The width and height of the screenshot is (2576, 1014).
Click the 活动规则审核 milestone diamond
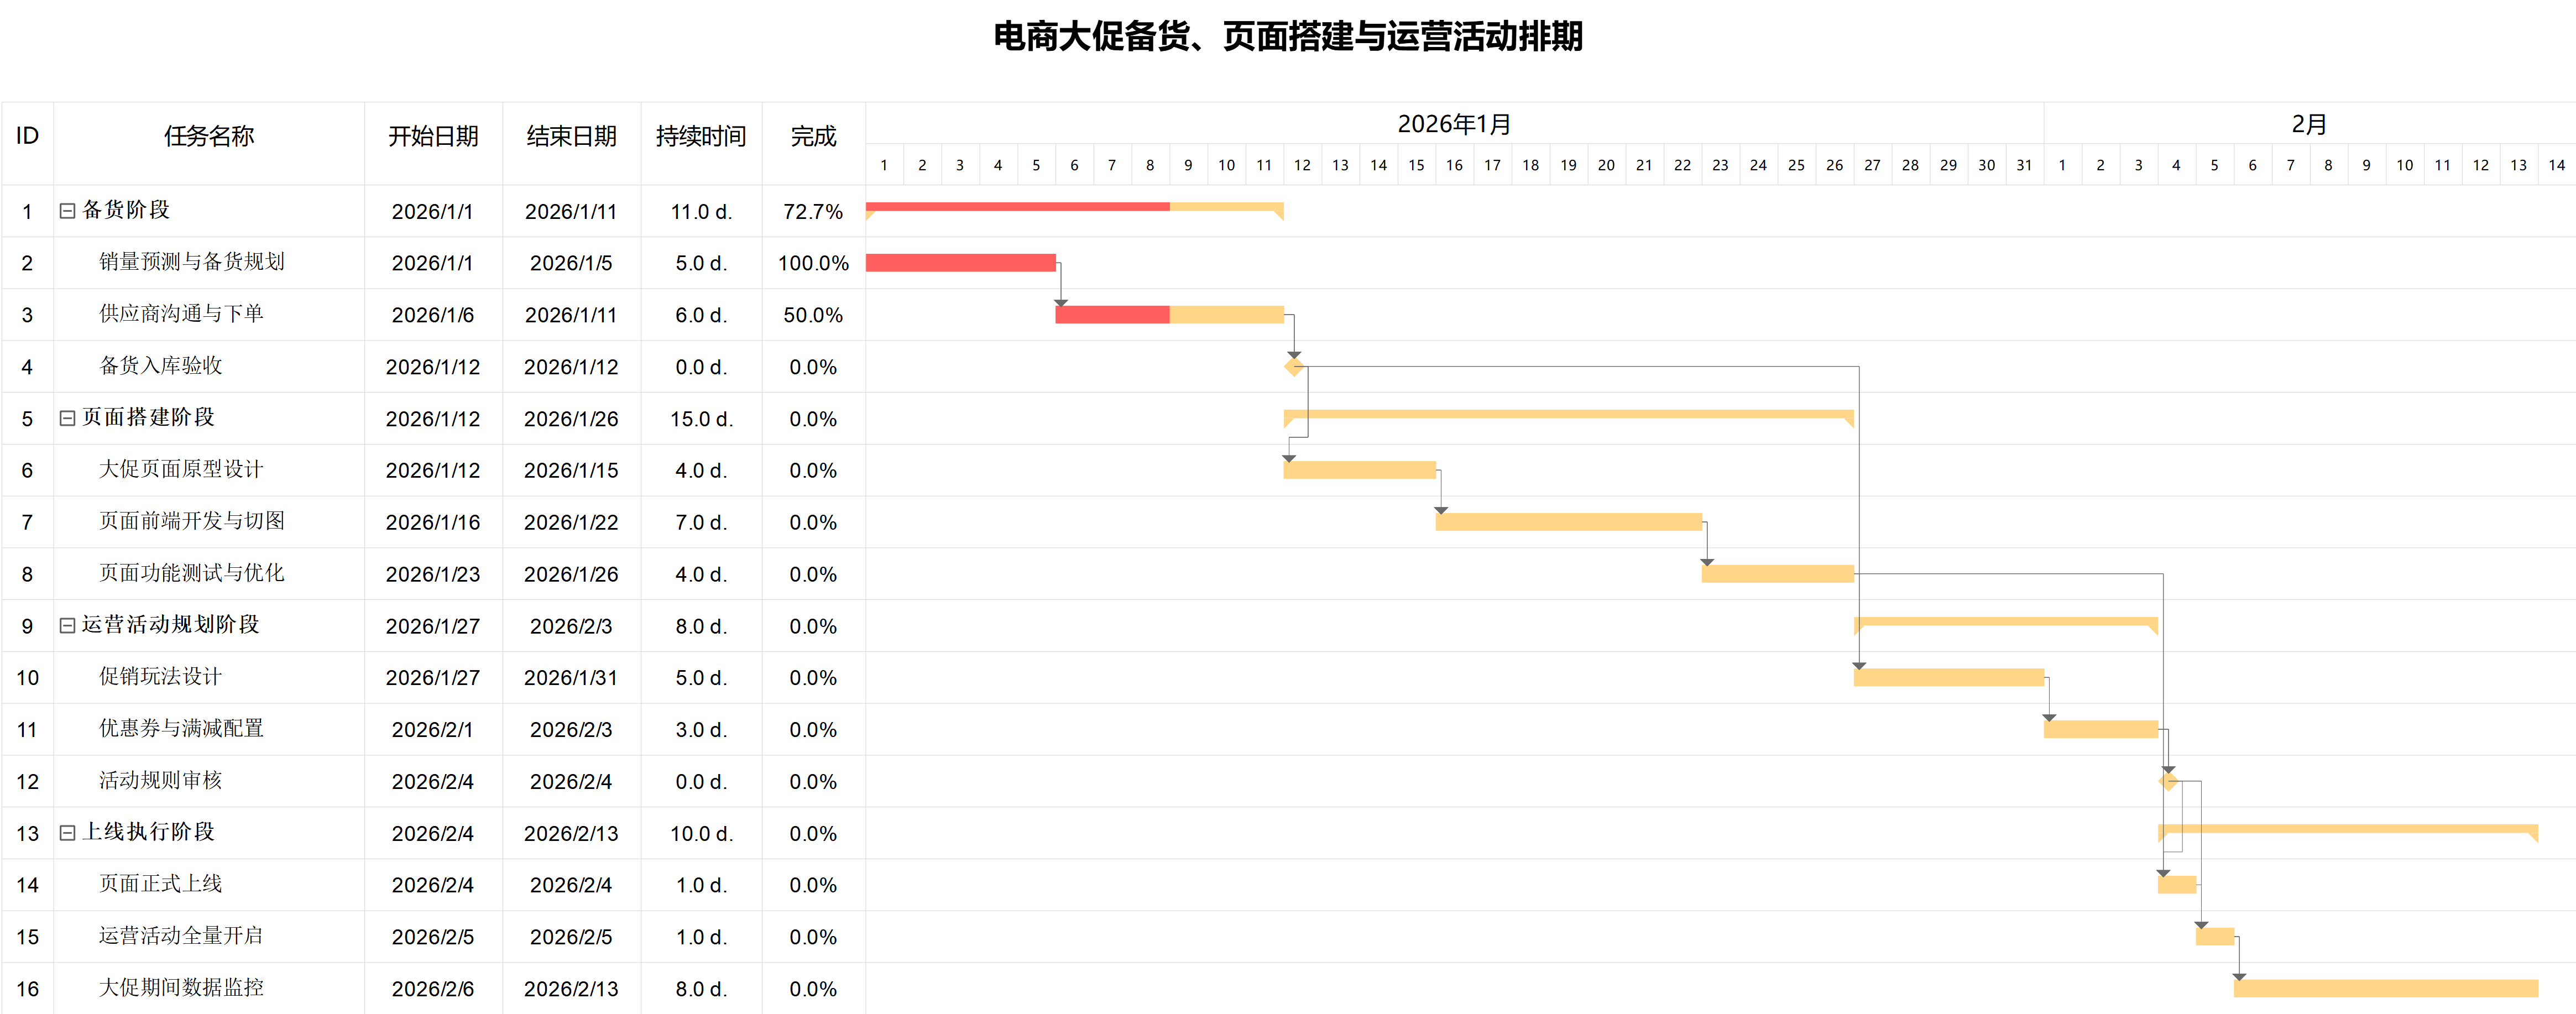click(x=2168, y=781)
